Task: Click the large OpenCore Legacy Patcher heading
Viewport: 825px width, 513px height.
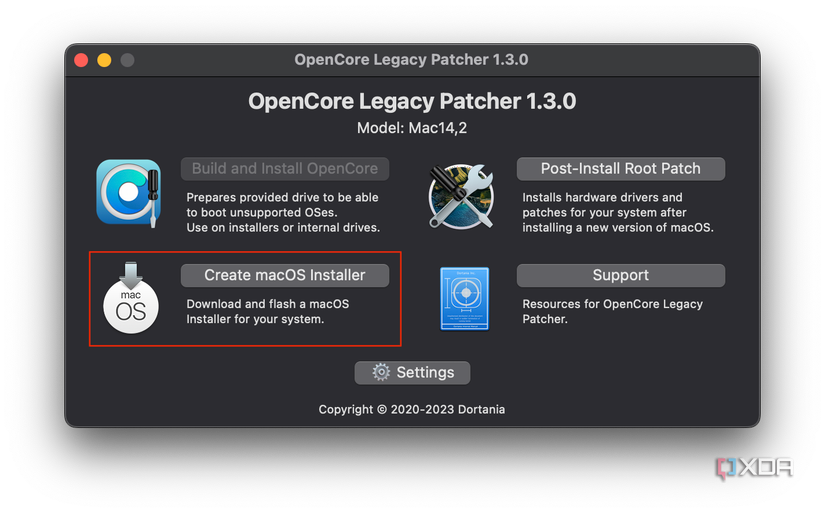Action: [x=412, y=101]
